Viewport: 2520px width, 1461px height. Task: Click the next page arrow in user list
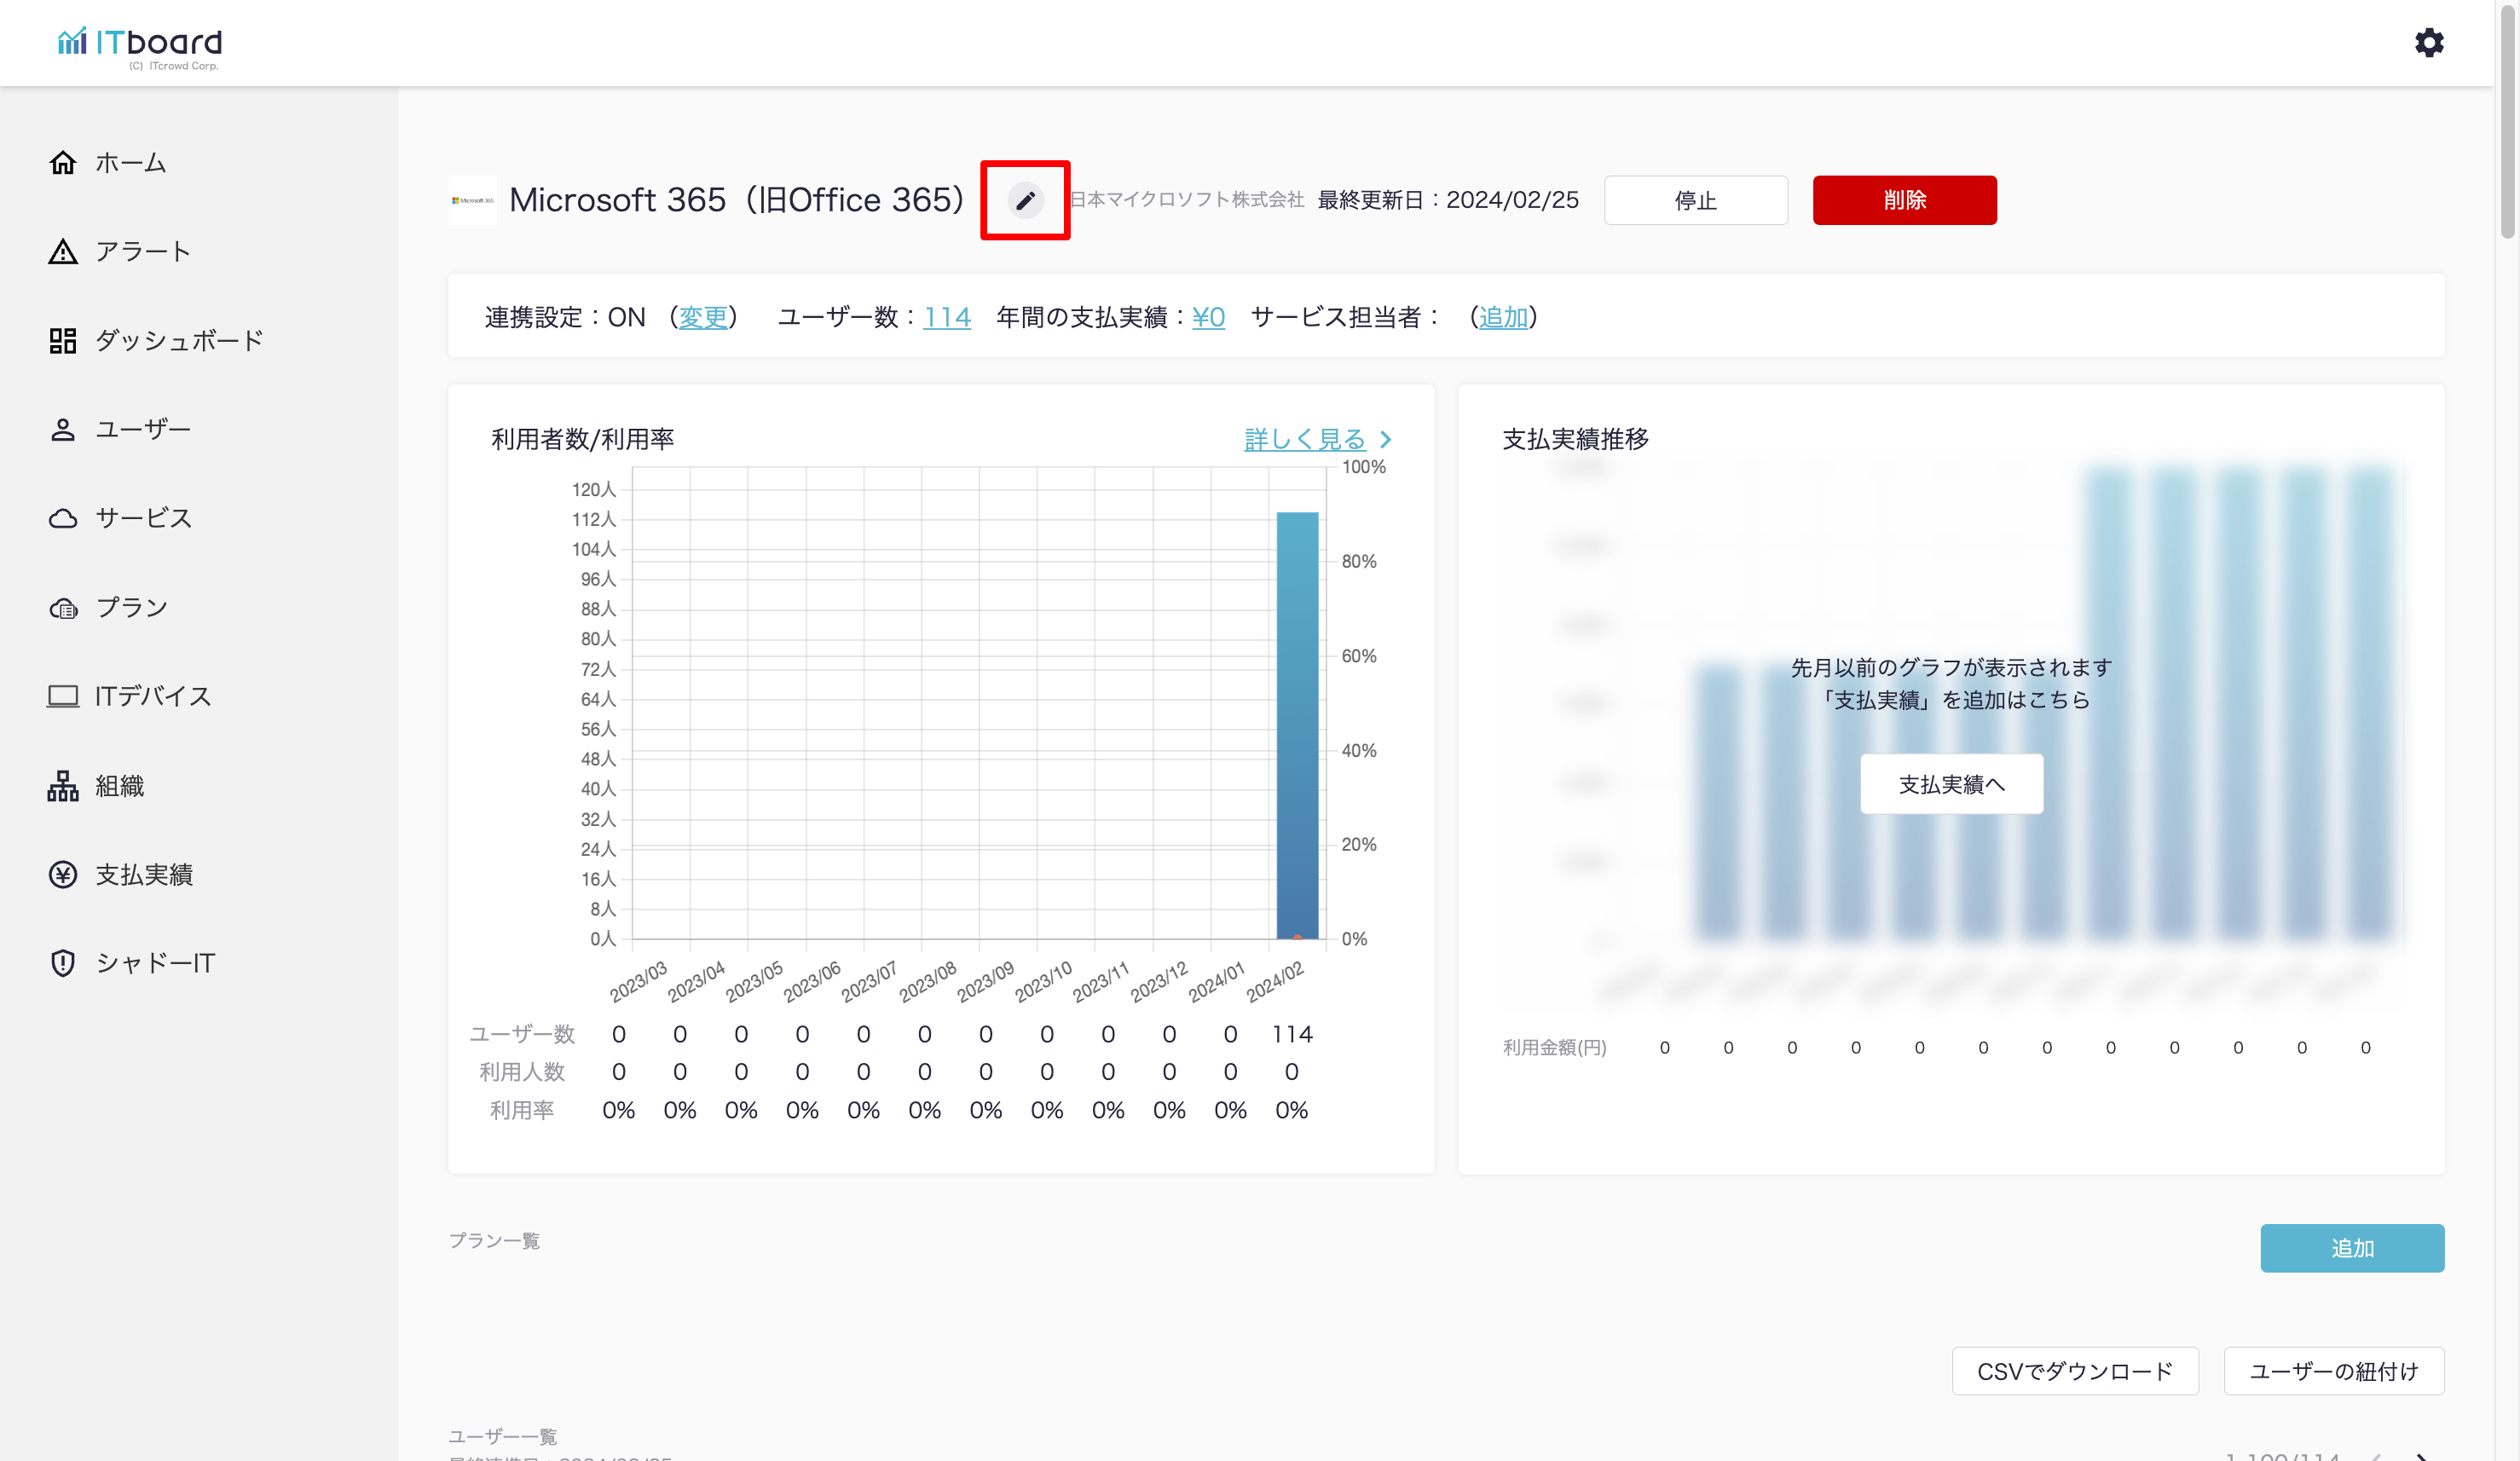(x=2421, y=1455)
